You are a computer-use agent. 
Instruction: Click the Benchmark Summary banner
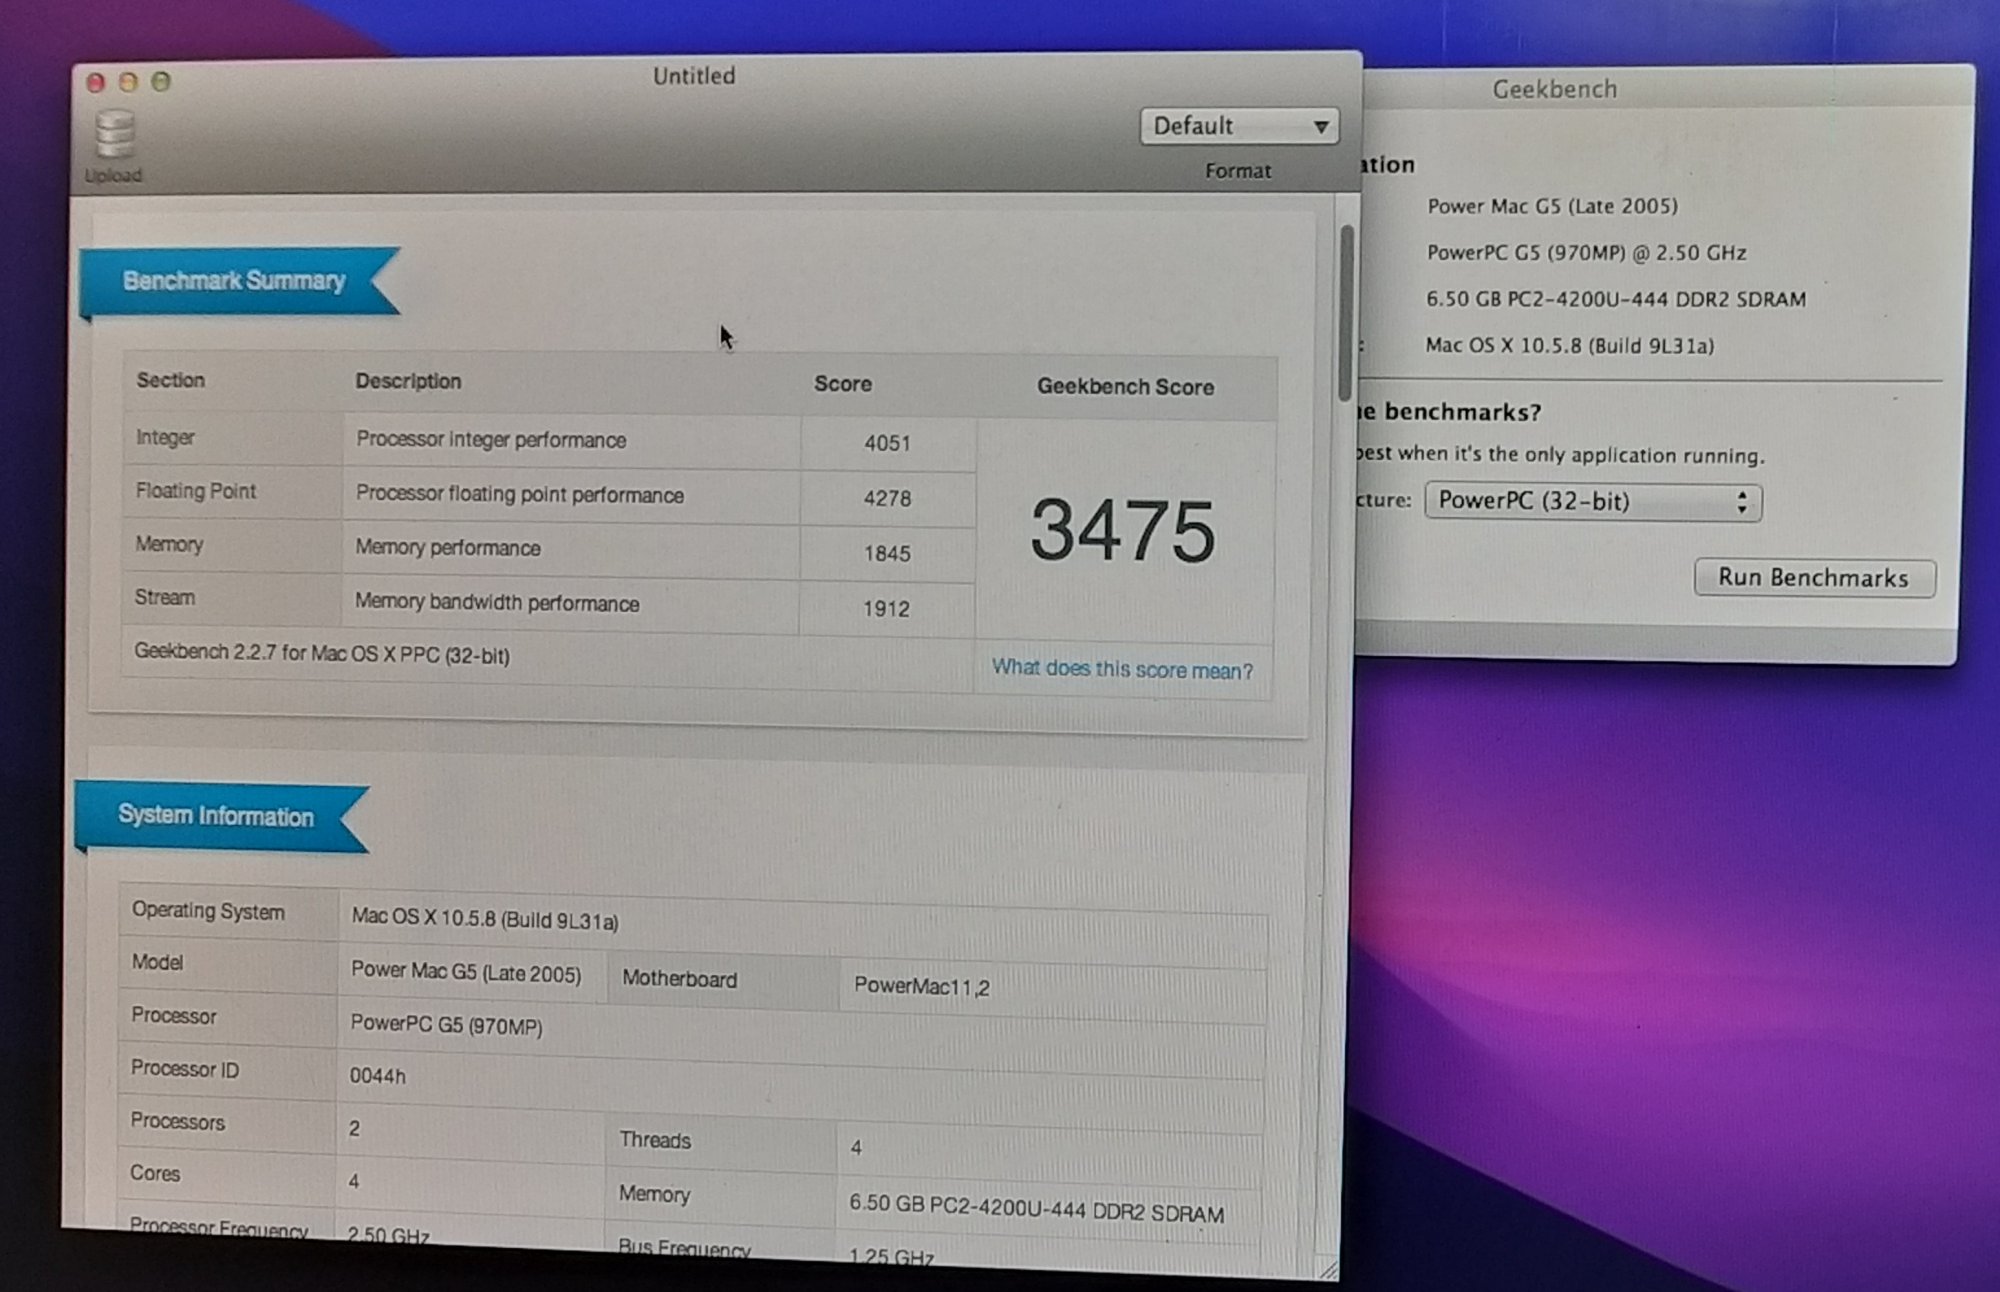click(x=234, y=281)
